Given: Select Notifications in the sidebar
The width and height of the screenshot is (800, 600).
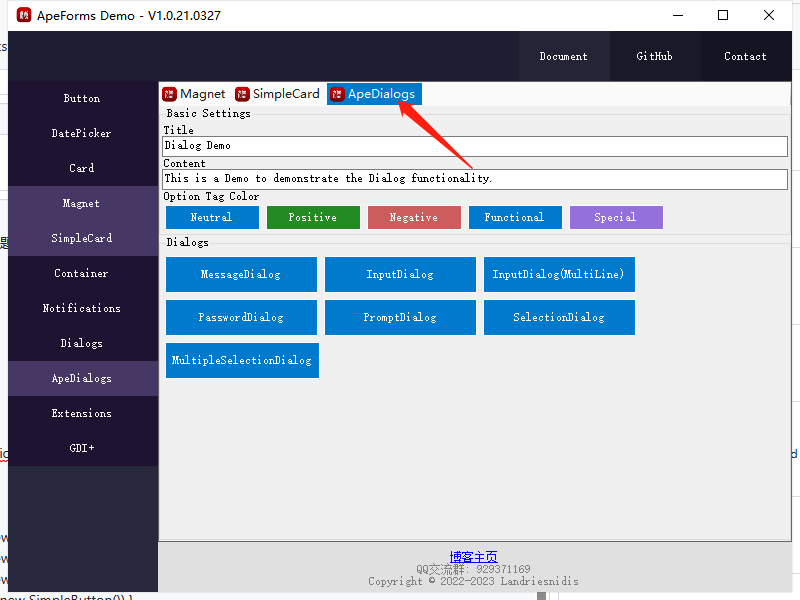Looking at the screenshot, I should tap(81, 308).
